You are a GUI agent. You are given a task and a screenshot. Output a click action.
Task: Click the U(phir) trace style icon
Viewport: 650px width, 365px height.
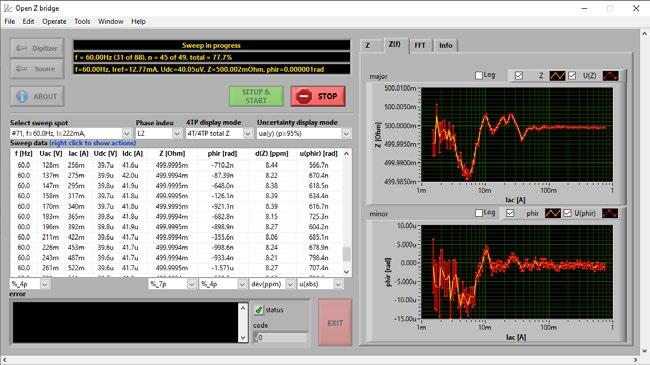point(610,213)
